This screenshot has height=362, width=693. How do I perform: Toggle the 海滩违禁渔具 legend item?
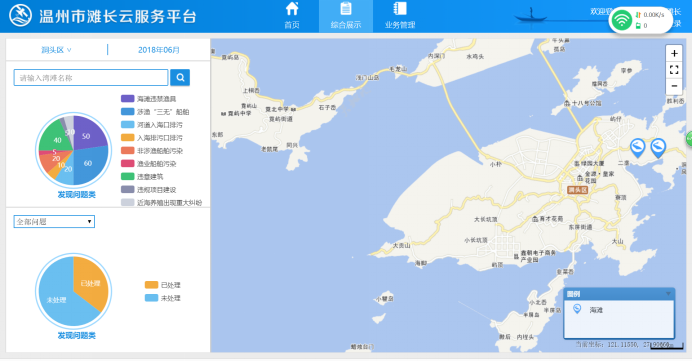[148, 99]
